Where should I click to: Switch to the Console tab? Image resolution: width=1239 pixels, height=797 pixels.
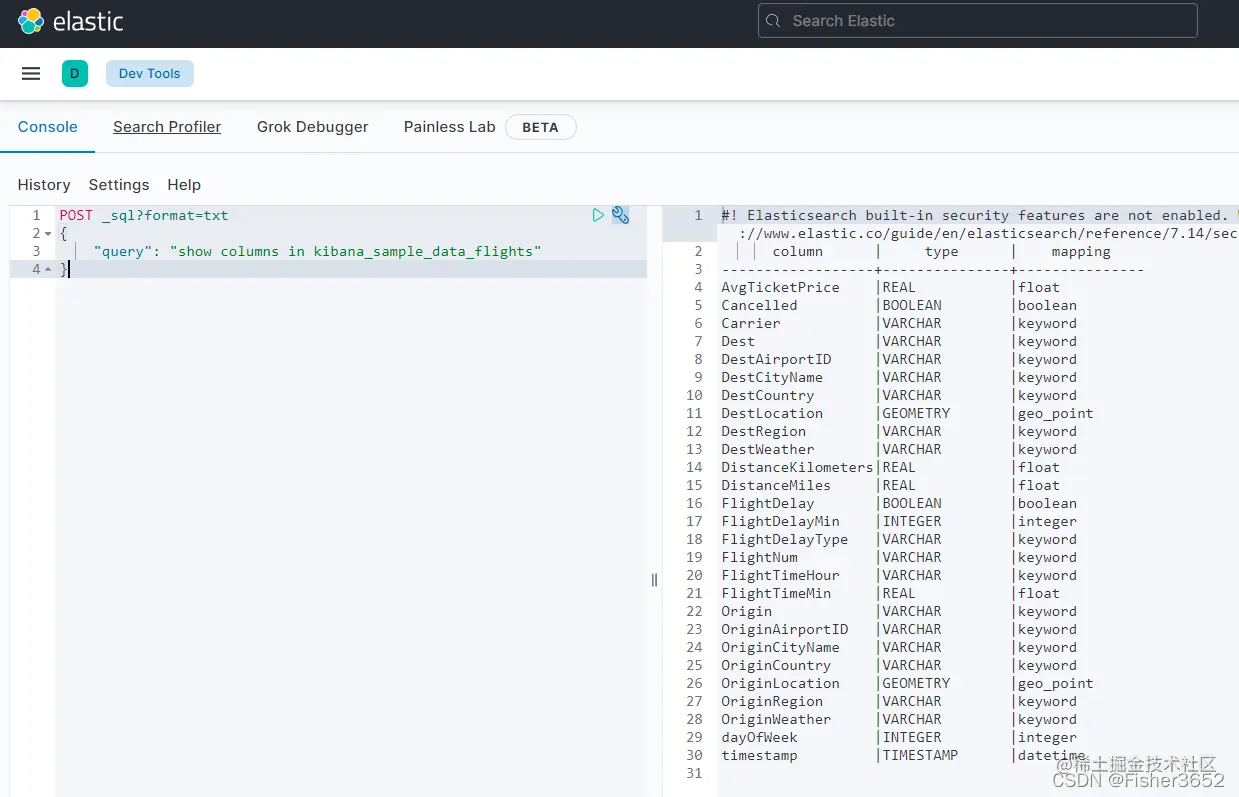[47, 127]
